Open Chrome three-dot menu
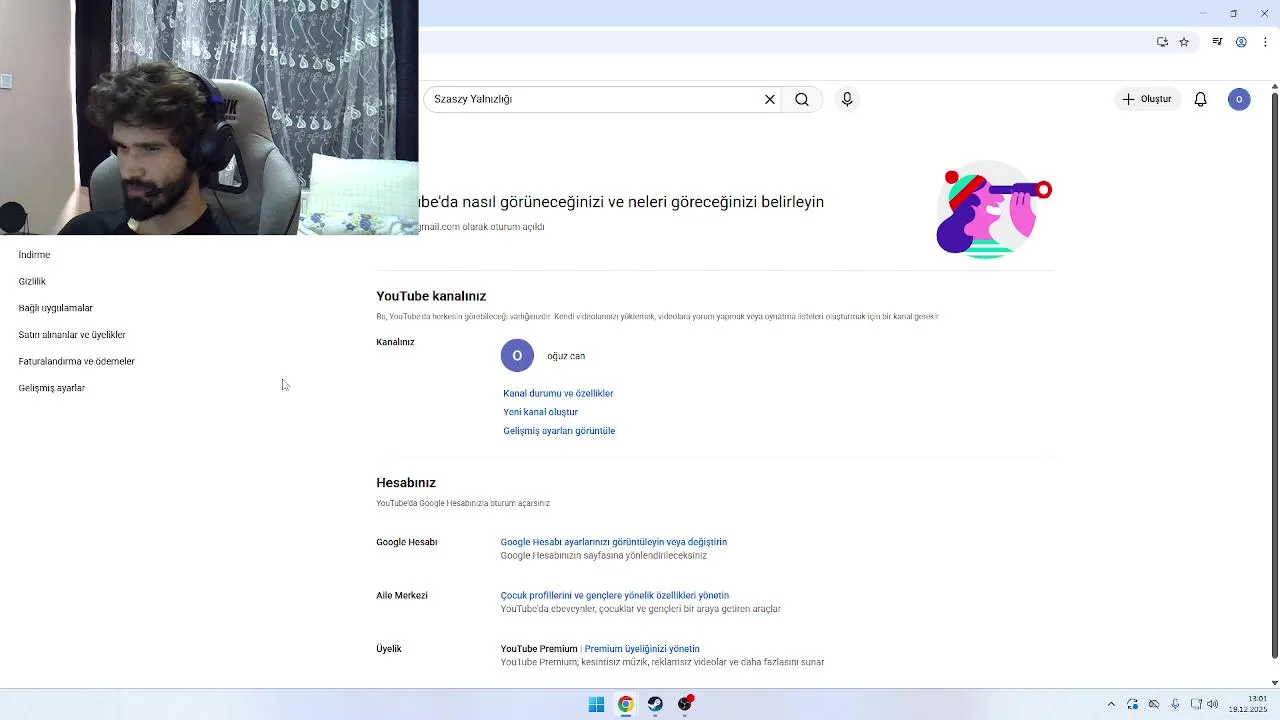The height and width of the screenshot is (720, 1280). tap(1265, 42)
